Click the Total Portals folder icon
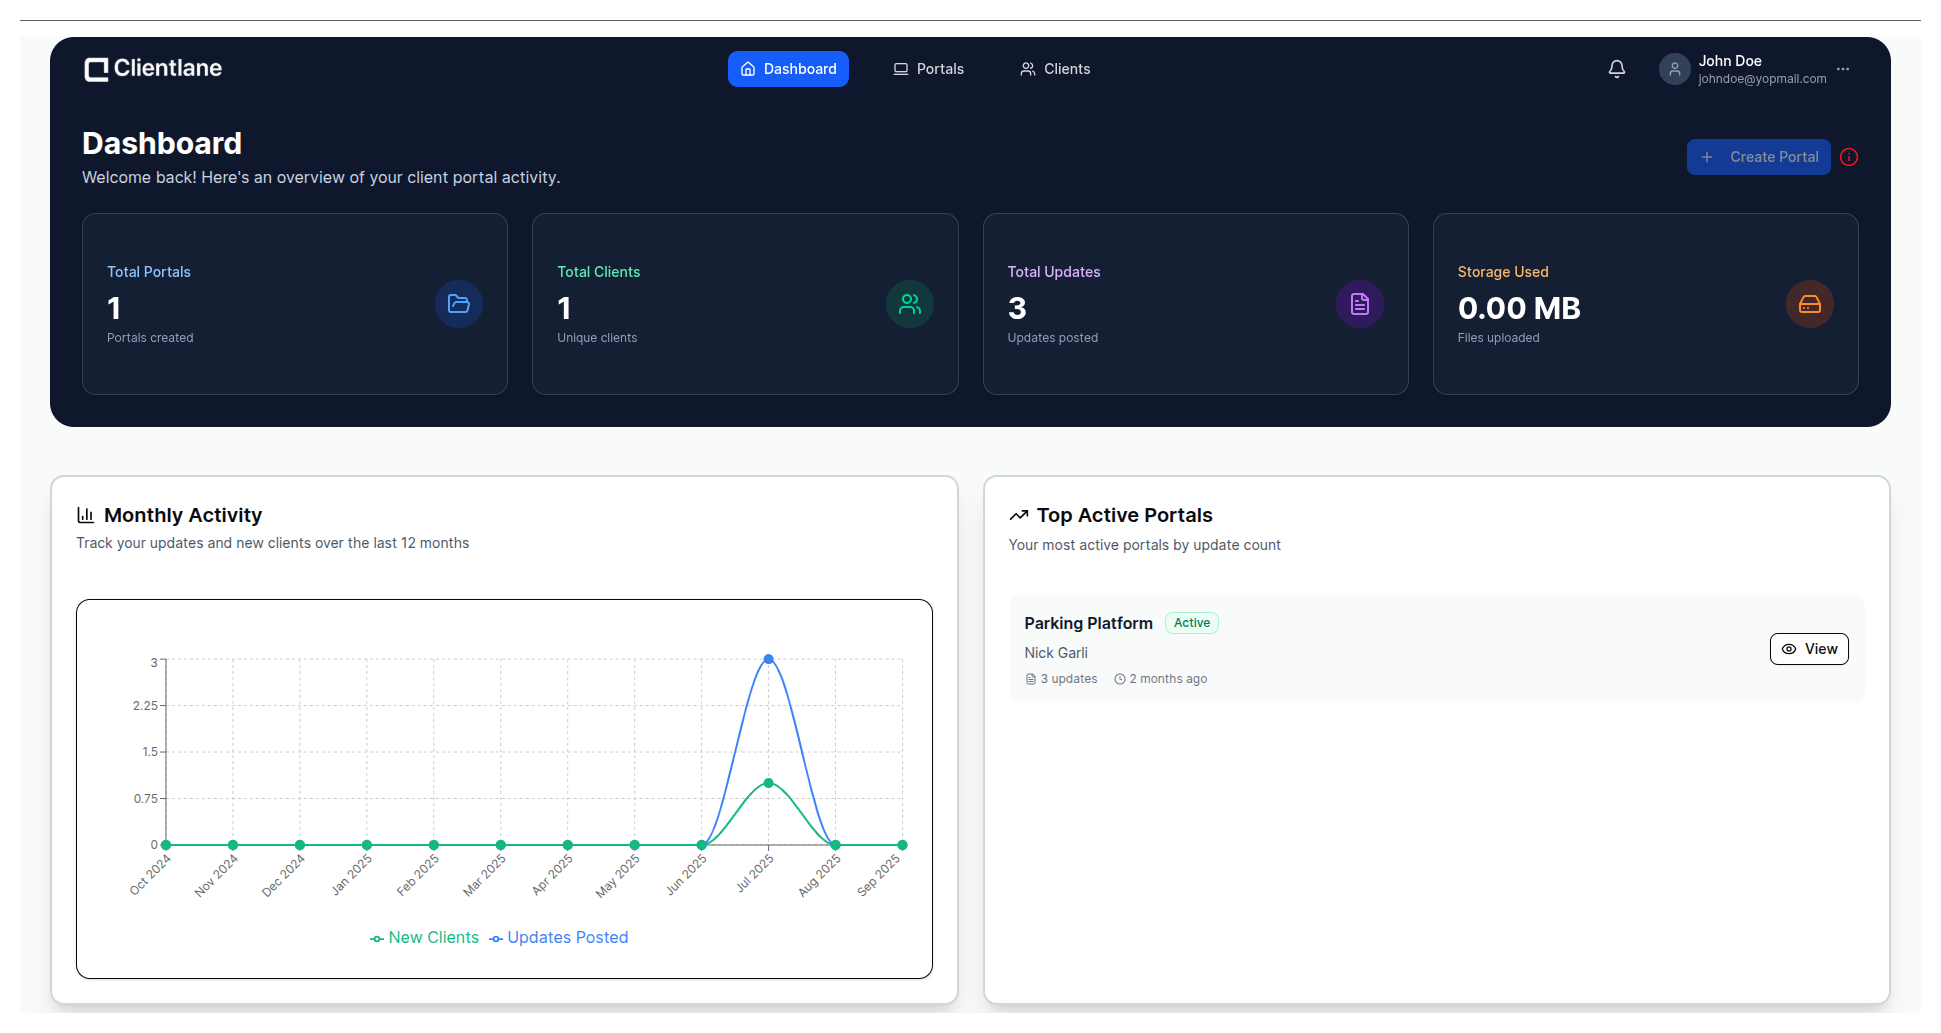Image resolution: width=1941 pixels, height=1033 pixels. click(459, 304)
